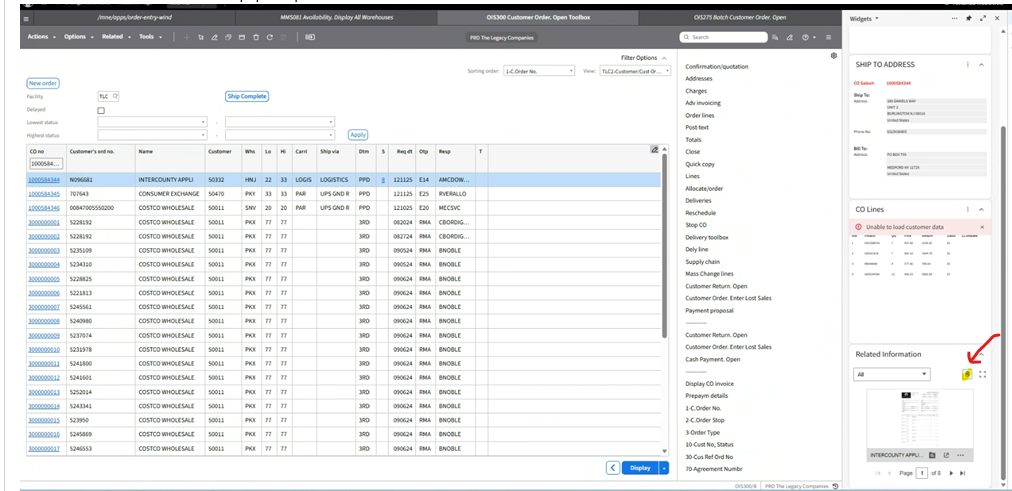Toggle the Delayed checkbox

click(x=101, y=110)
